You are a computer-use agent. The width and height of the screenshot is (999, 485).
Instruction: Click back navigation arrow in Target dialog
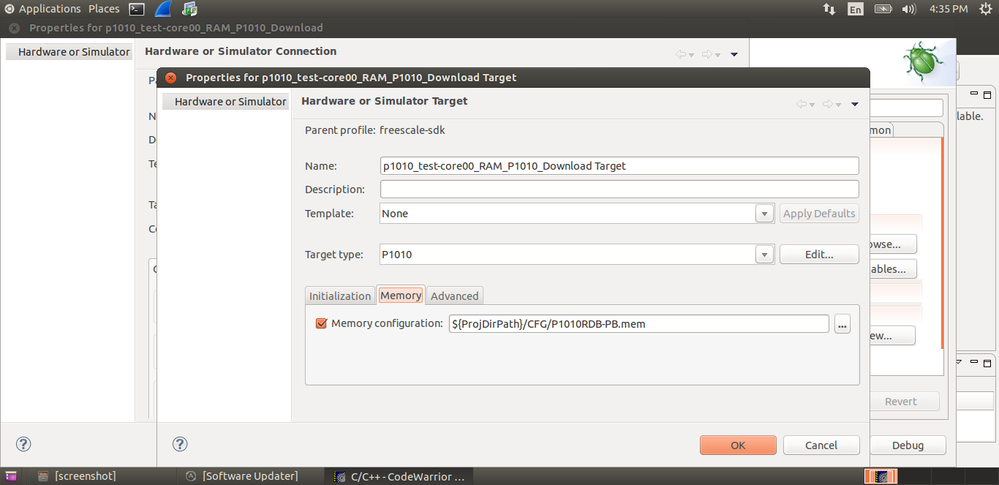point(802,105)
